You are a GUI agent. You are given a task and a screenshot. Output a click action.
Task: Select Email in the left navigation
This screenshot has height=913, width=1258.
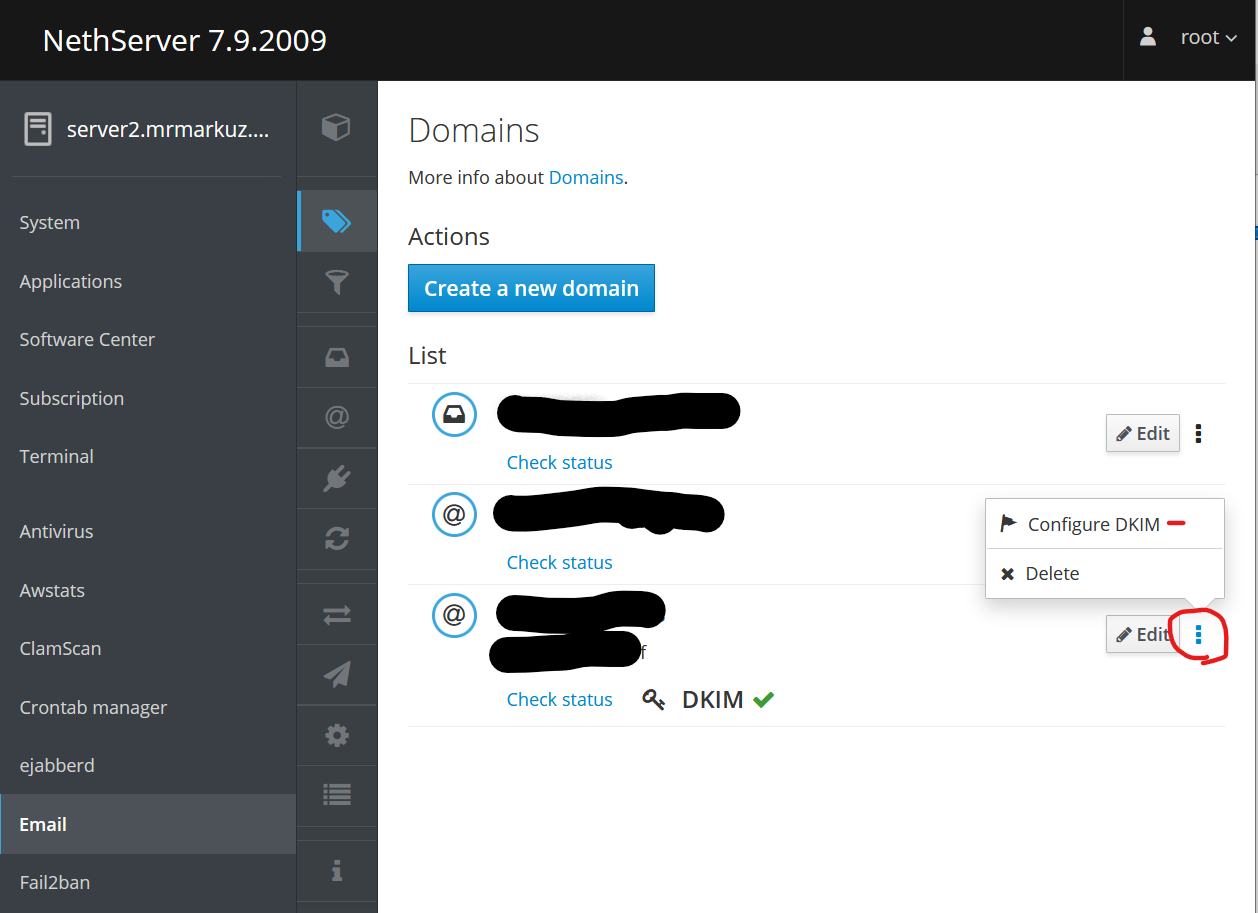click(x=148, y=824)
